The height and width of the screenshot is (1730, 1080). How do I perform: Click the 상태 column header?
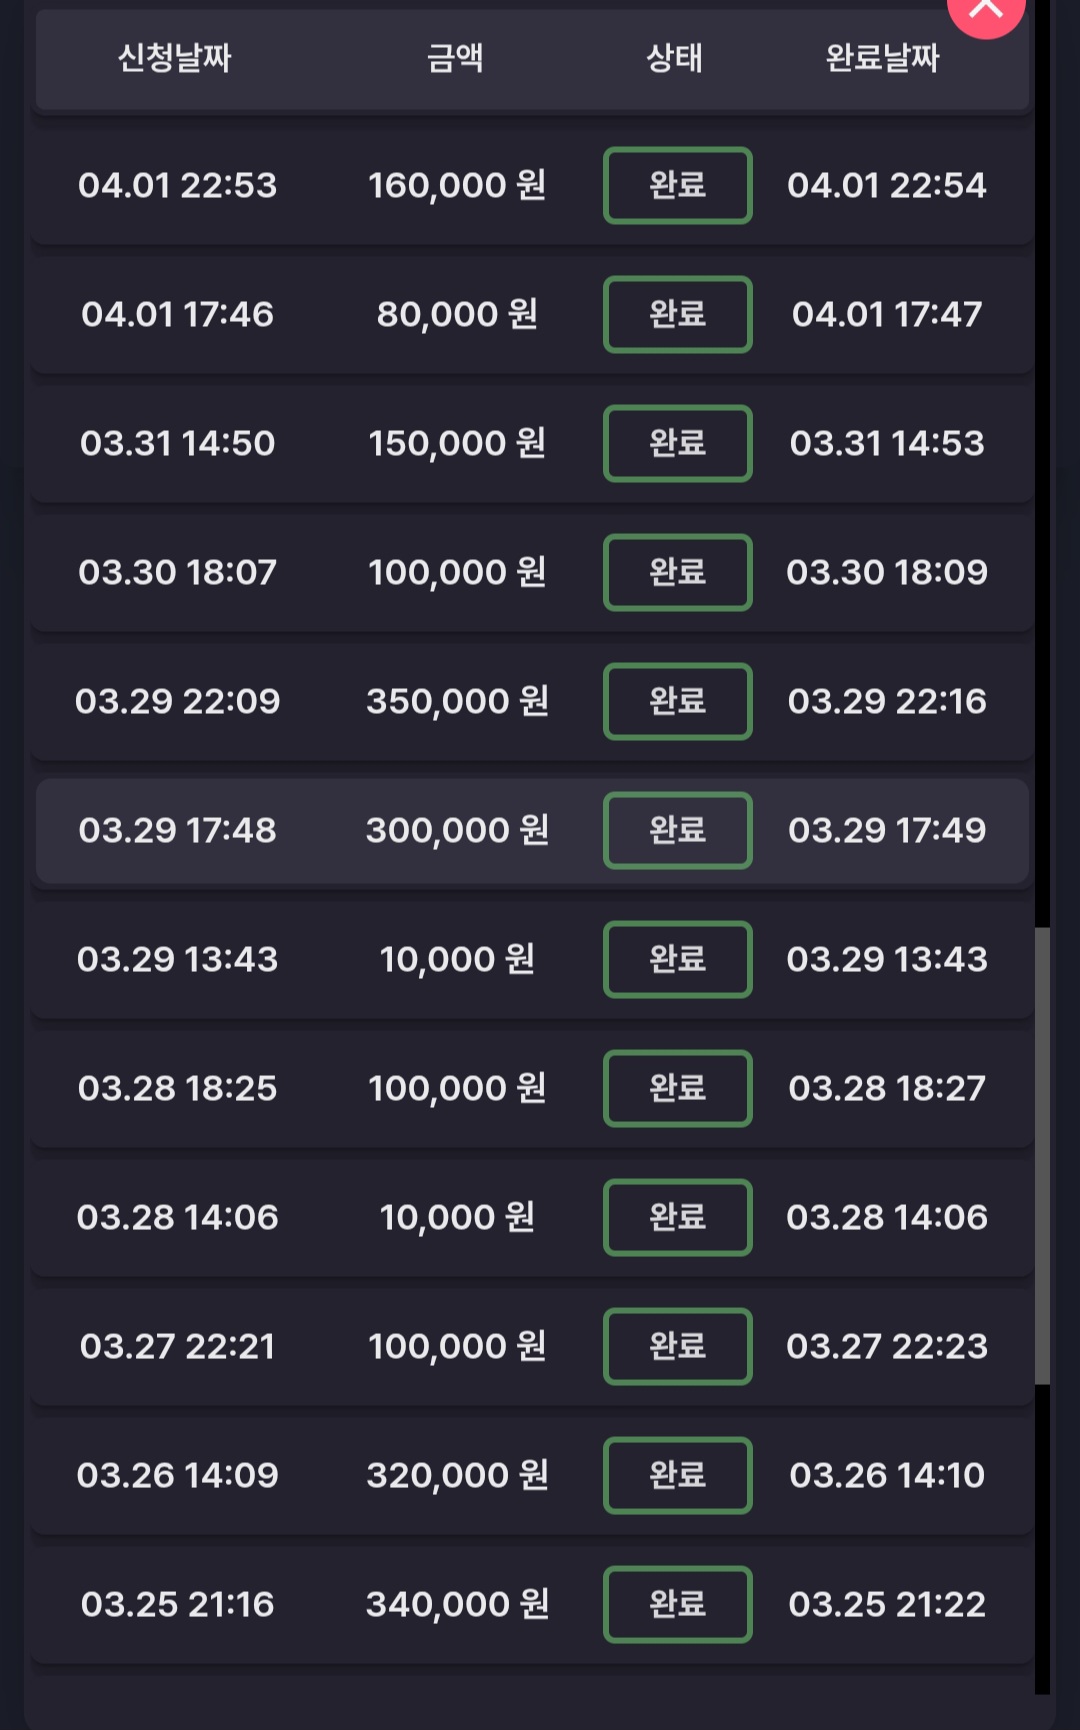coord(675,58)
